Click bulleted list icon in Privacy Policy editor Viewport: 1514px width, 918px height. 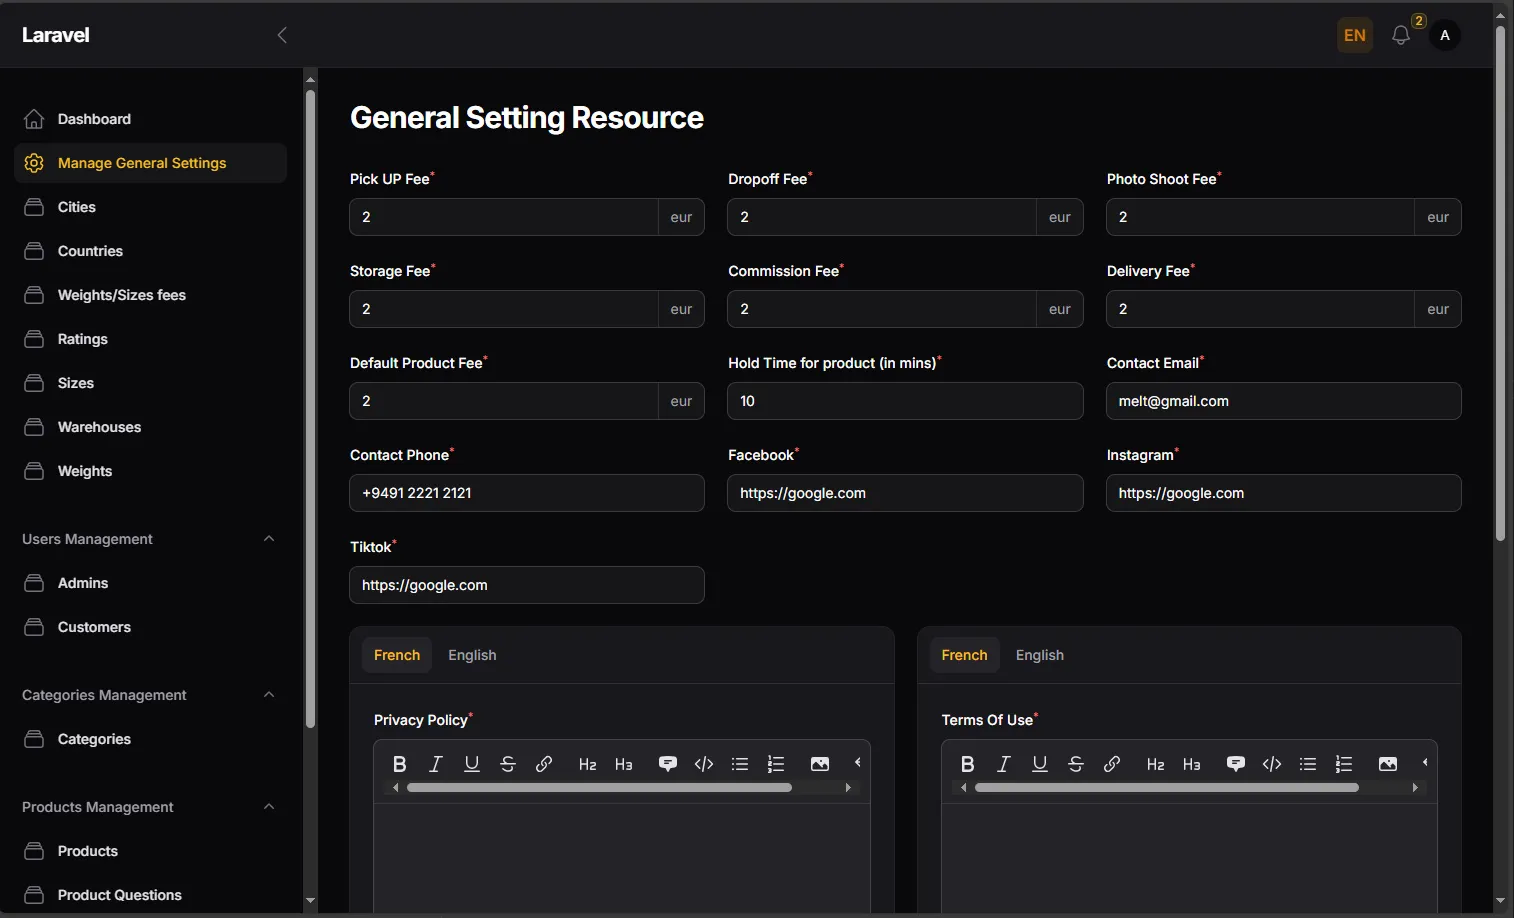(740, 764)
